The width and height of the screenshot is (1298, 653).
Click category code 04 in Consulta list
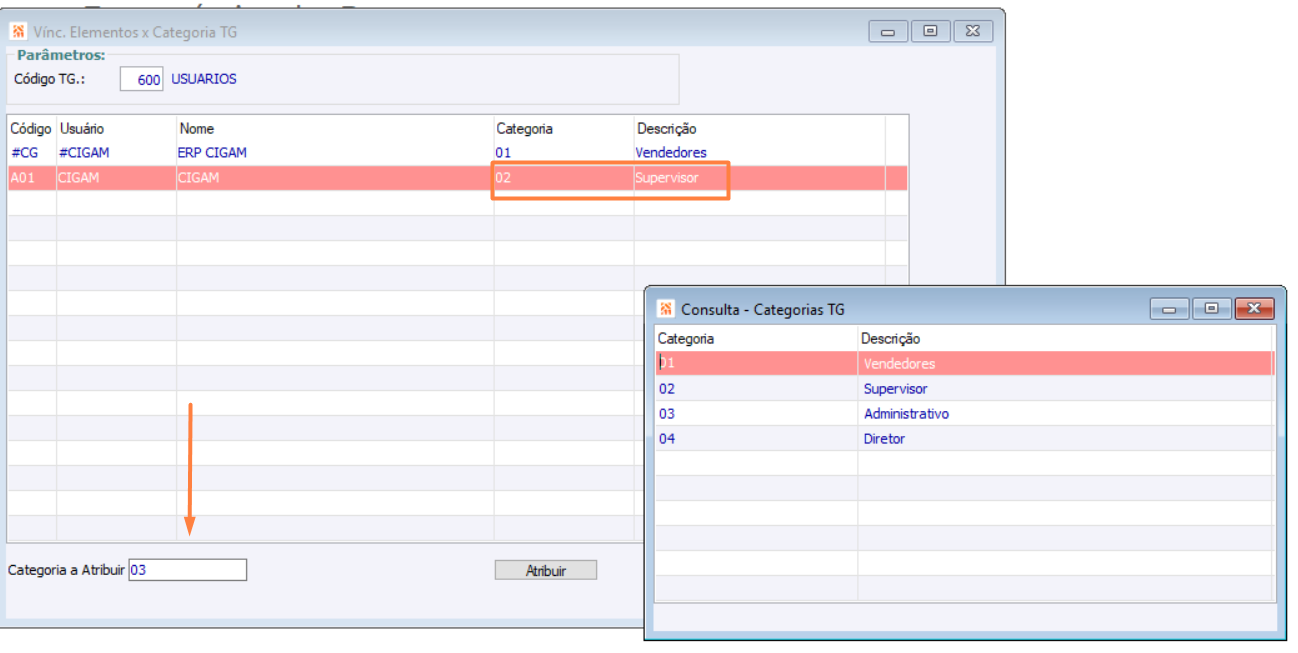(x=667, y=438)
